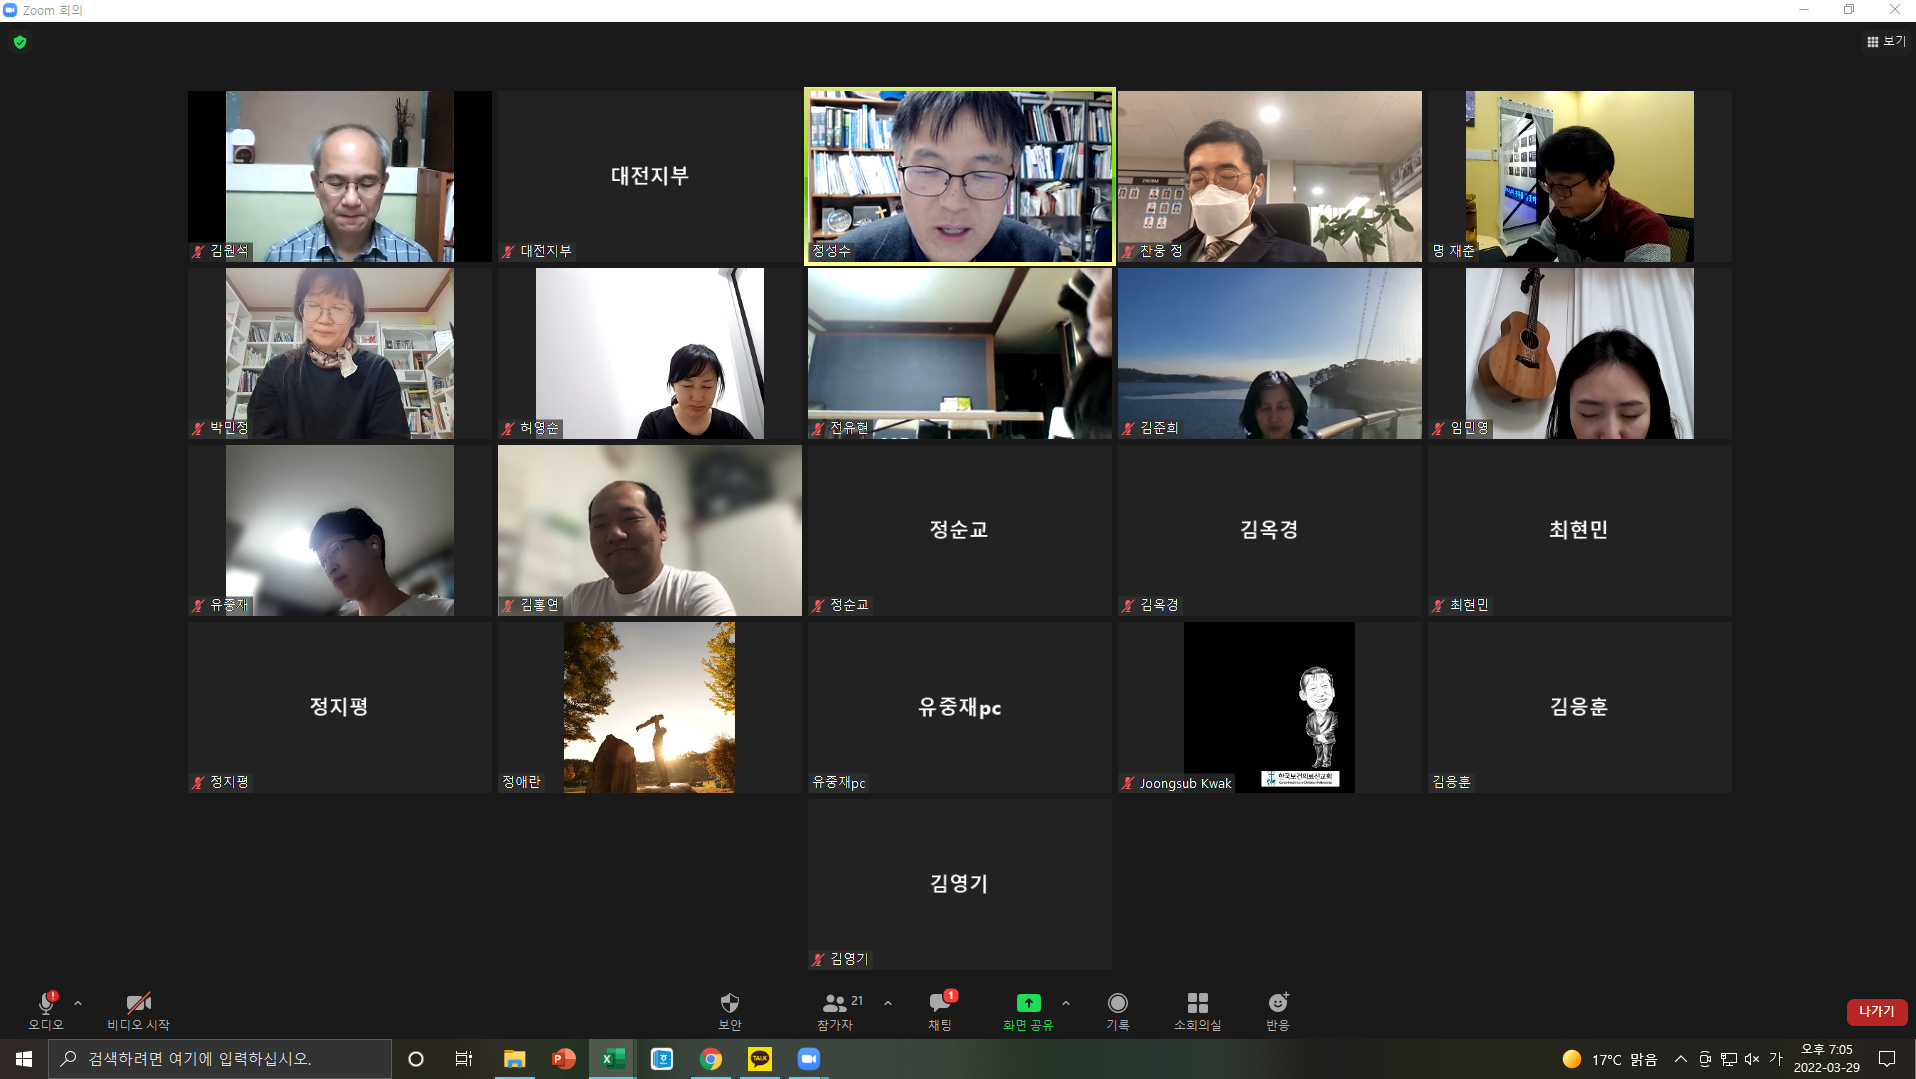Select the 김옥경 participant tile
Viewport: 1916px width, 1079px height.
(1270, 530)
